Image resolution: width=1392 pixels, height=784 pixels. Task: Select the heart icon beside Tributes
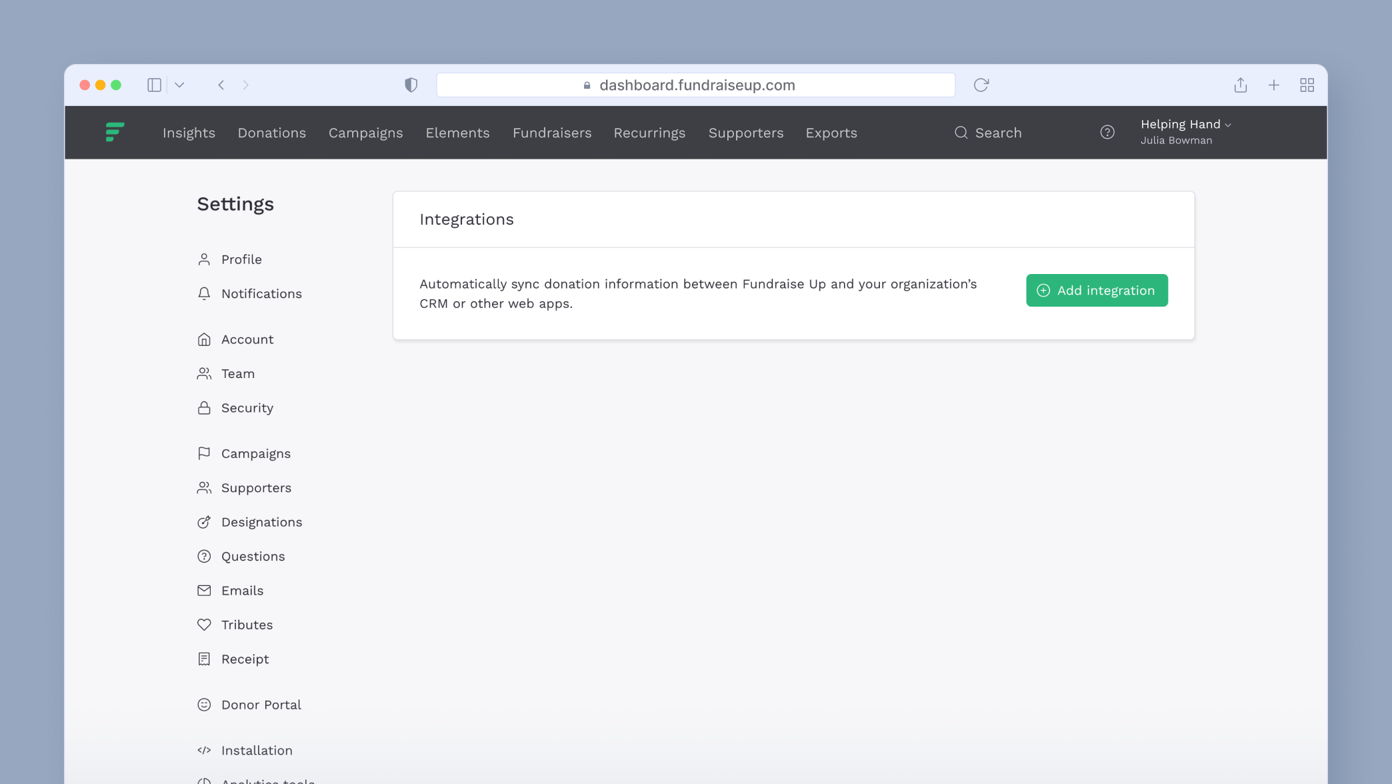click(x=204, y=624)
